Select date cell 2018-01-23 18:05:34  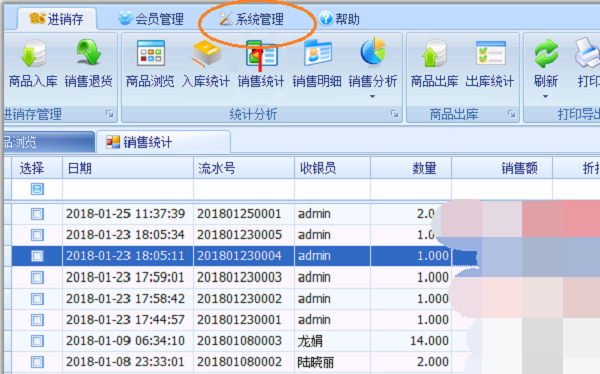[x=128, y=235]
